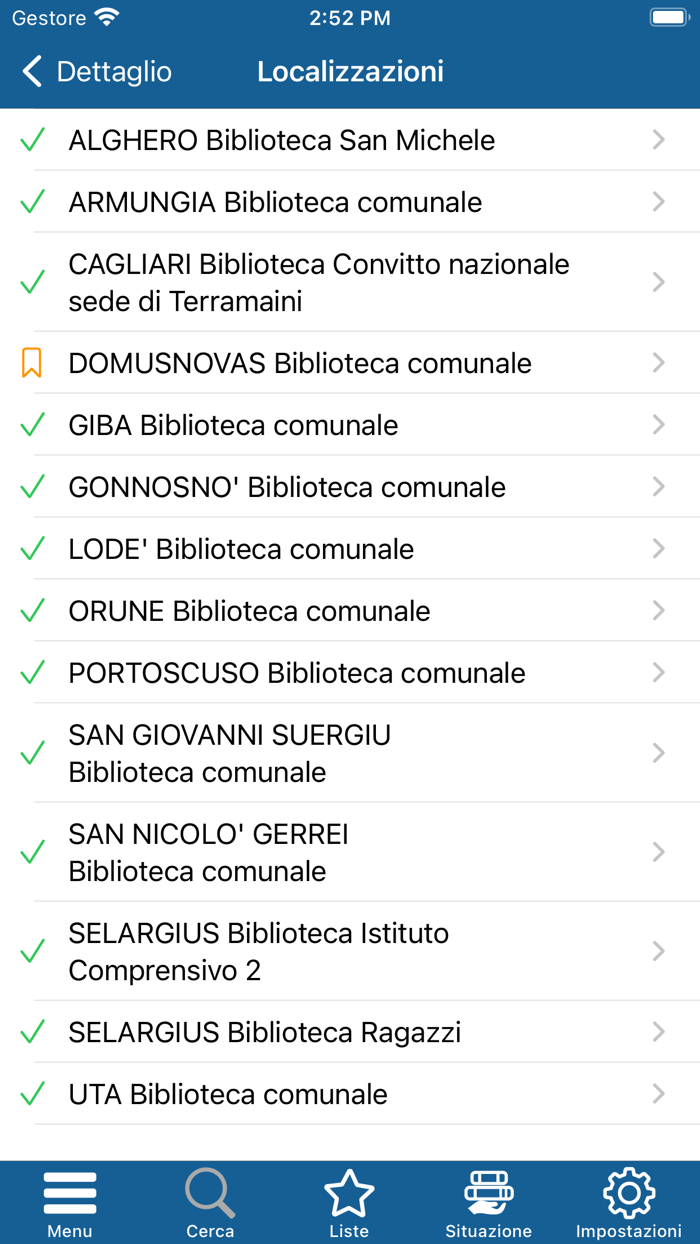Image resolution: width=700 pixels, height=1244 pixels.
Task: Open SAN GIOVANNI SUERGIU Biblioteca comunale
Action: (x=350, y=752)
